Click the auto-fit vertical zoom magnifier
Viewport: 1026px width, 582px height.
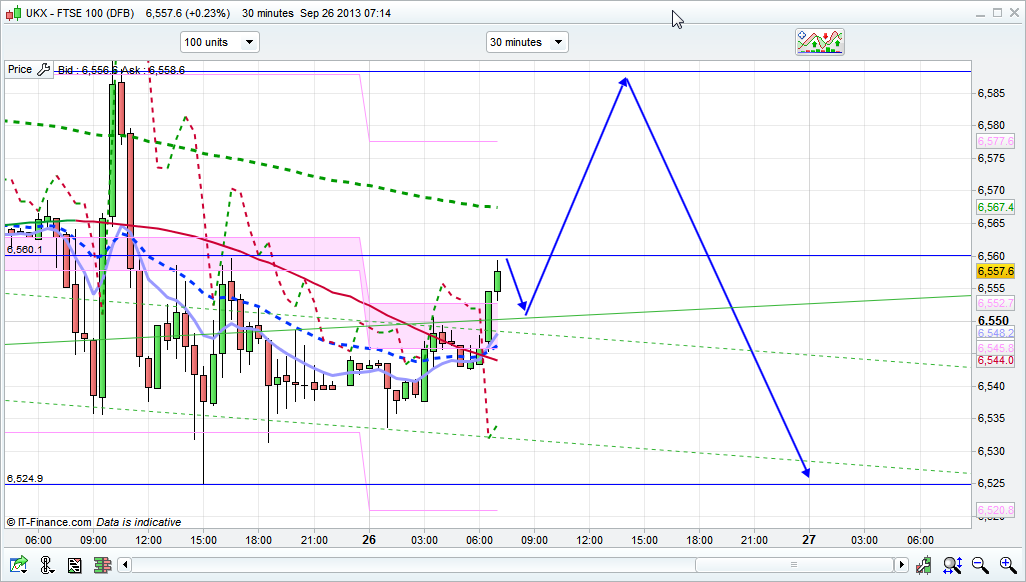[954, 566]
